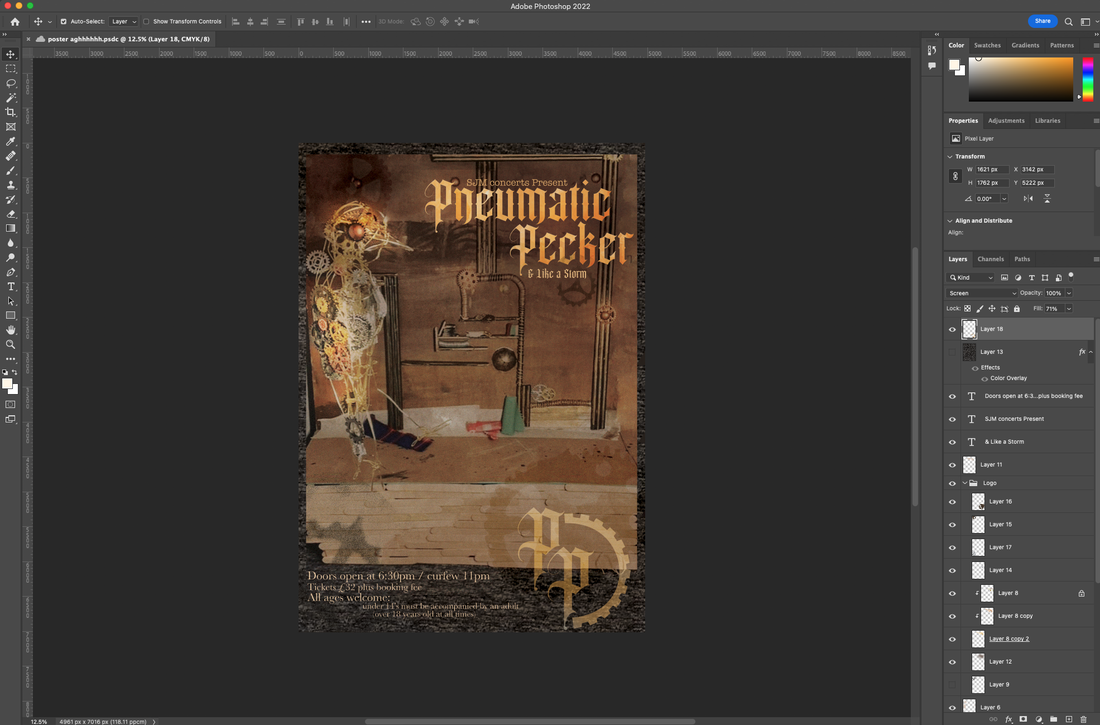Switch to the Adjustments tab
Viewport: 1100px width, 725px height.
pyautogui.click(x=1006, y=121)
